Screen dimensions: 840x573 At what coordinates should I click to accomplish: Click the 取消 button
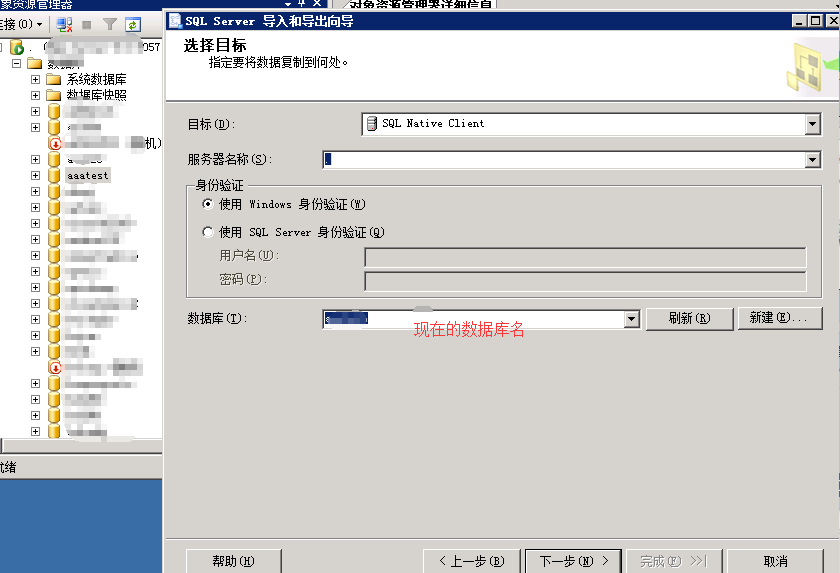tap(775, 561)
